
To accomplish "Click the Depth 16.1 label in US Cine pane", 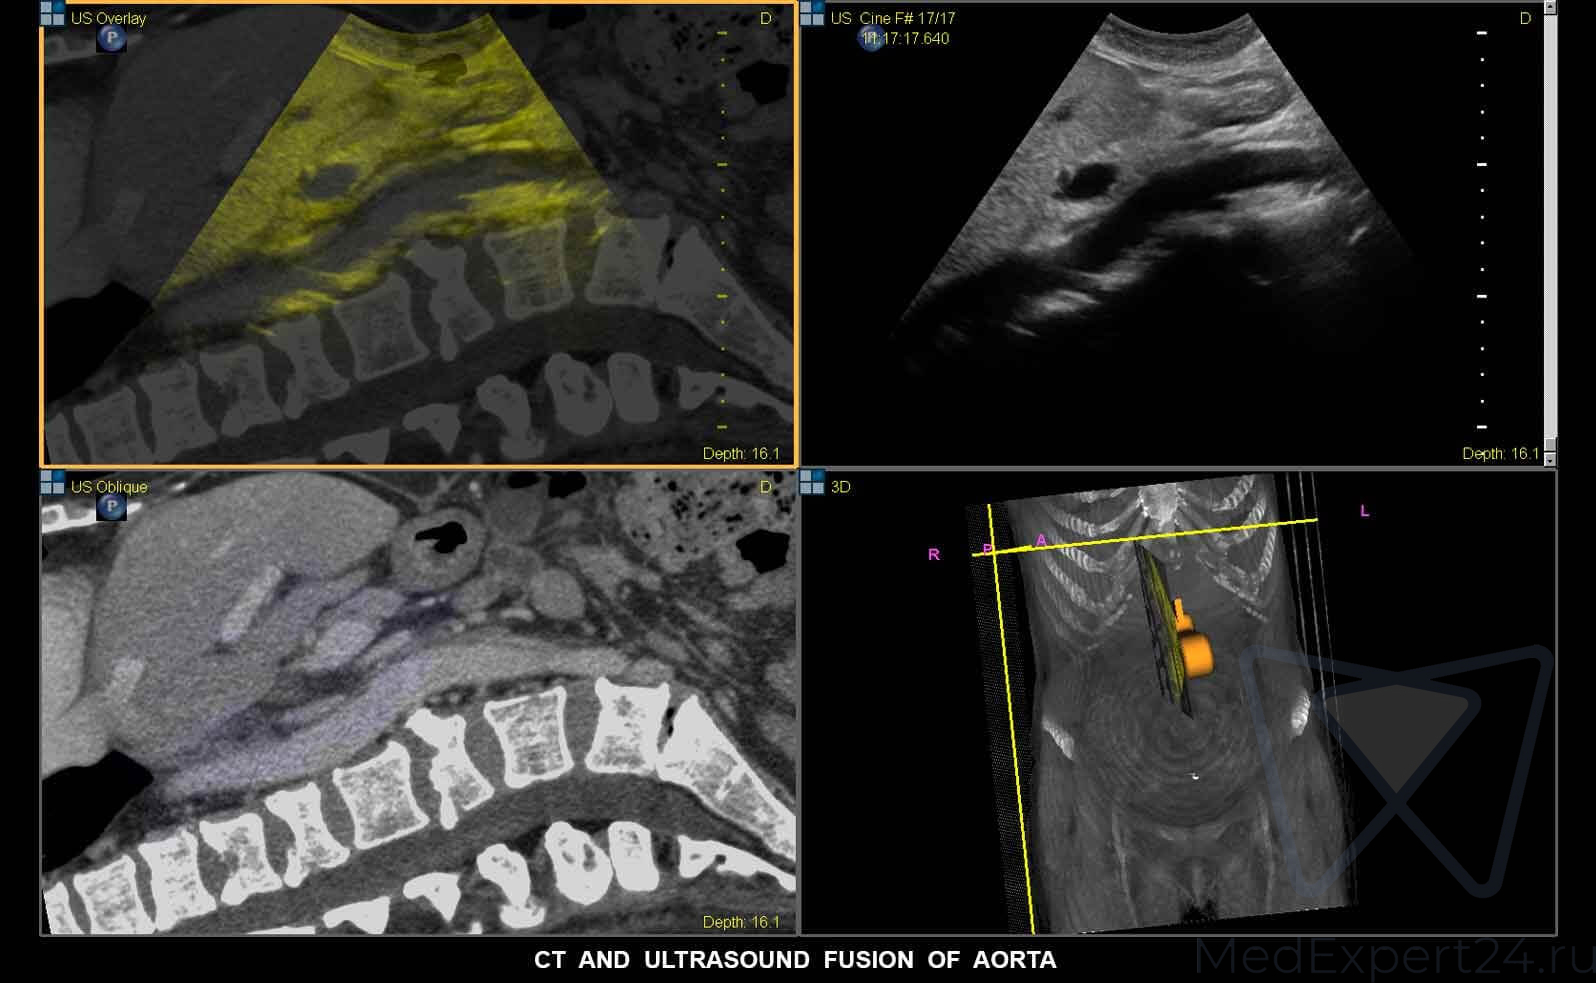I will tap(1500, 453).
